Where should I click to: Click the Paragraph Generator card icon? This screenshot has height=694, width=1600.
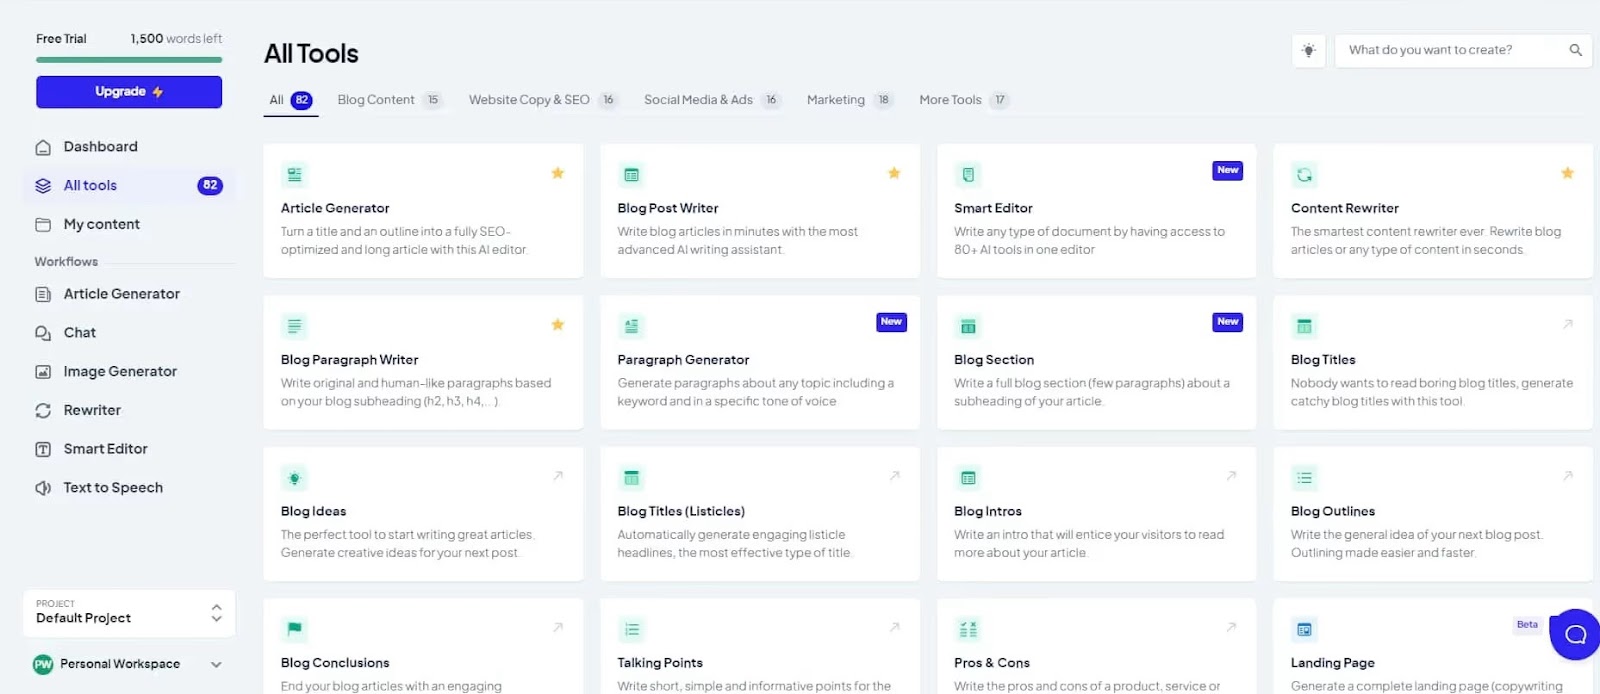click(x=631, y=326)
